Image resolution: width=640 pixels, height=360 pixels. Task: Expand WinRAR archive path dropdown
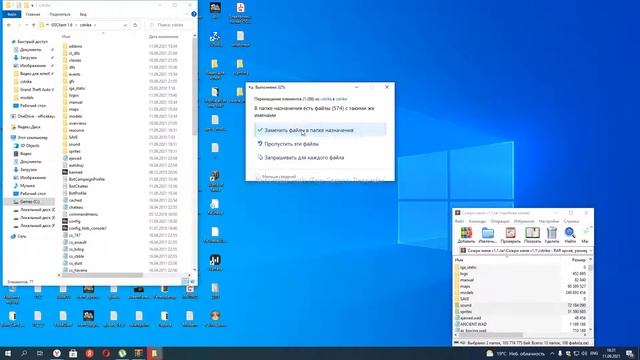[x=591, y=251]
